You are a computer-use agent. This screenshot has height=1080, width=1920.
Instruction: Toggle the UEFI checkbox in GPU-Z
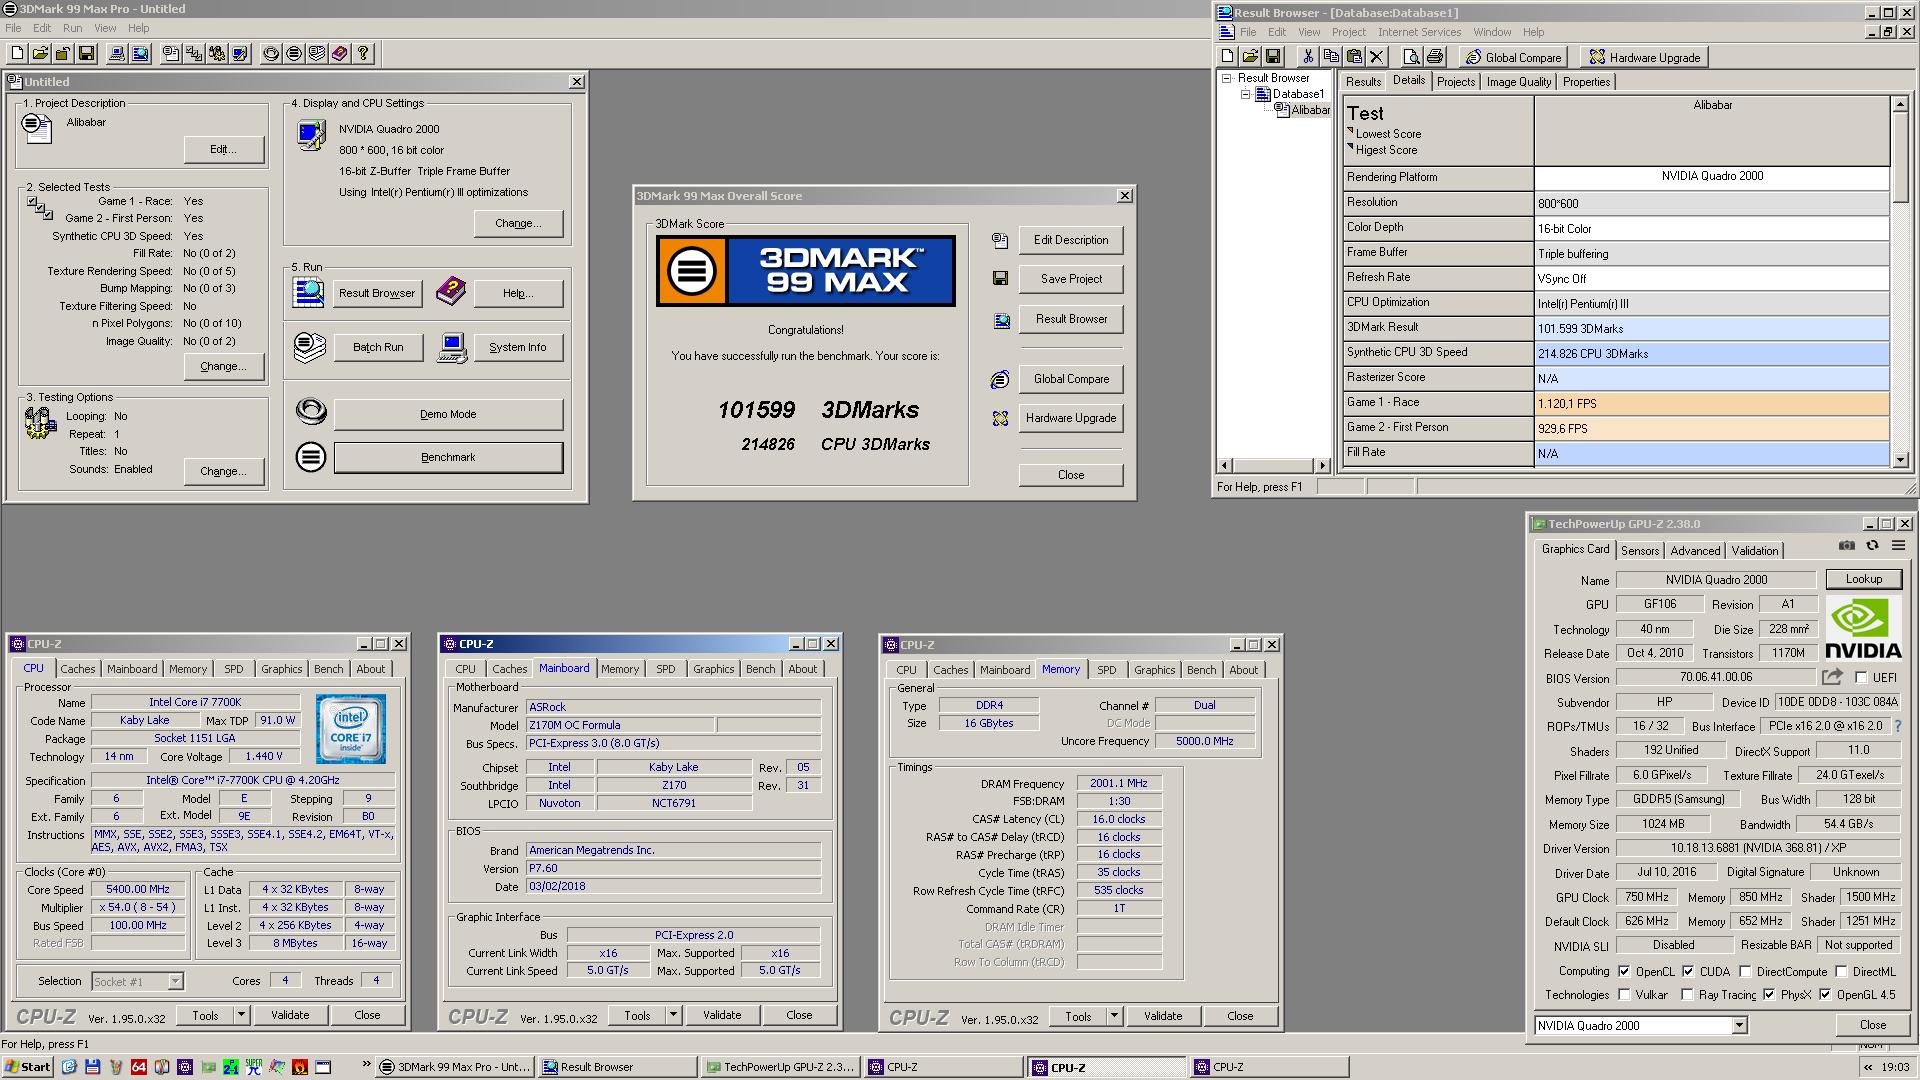(1861, 678)
